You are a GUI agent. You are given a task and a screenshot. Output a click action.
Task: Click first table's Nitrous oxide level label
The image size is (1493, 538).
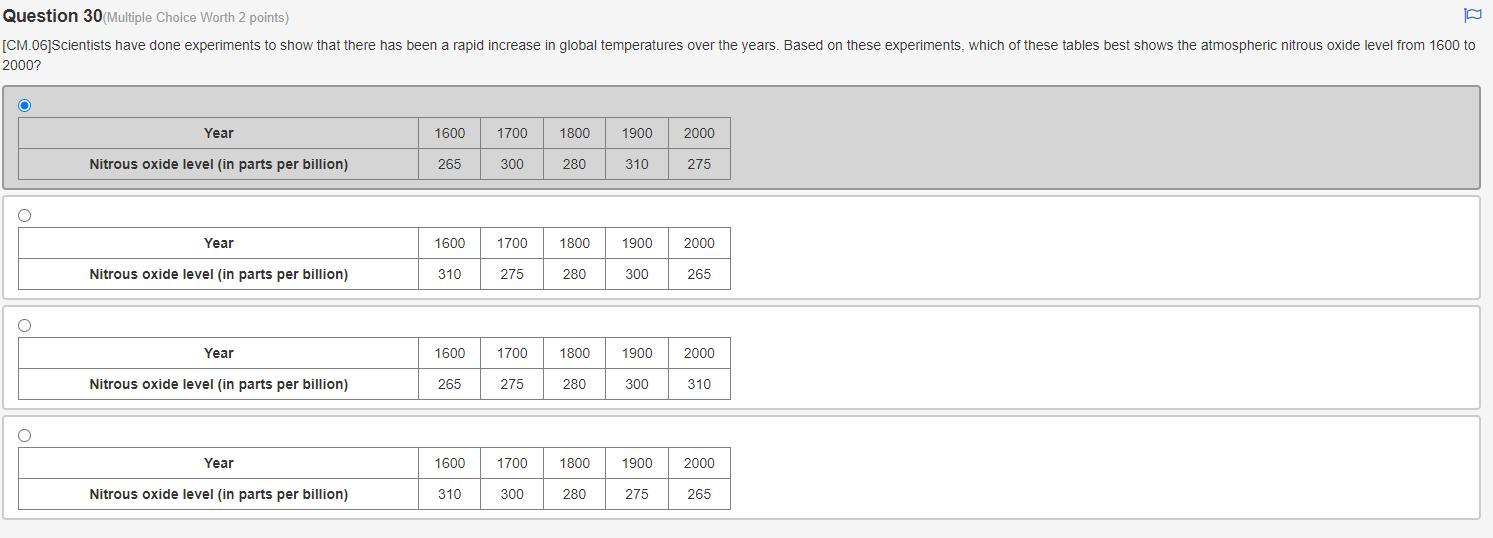click(219, 164)
